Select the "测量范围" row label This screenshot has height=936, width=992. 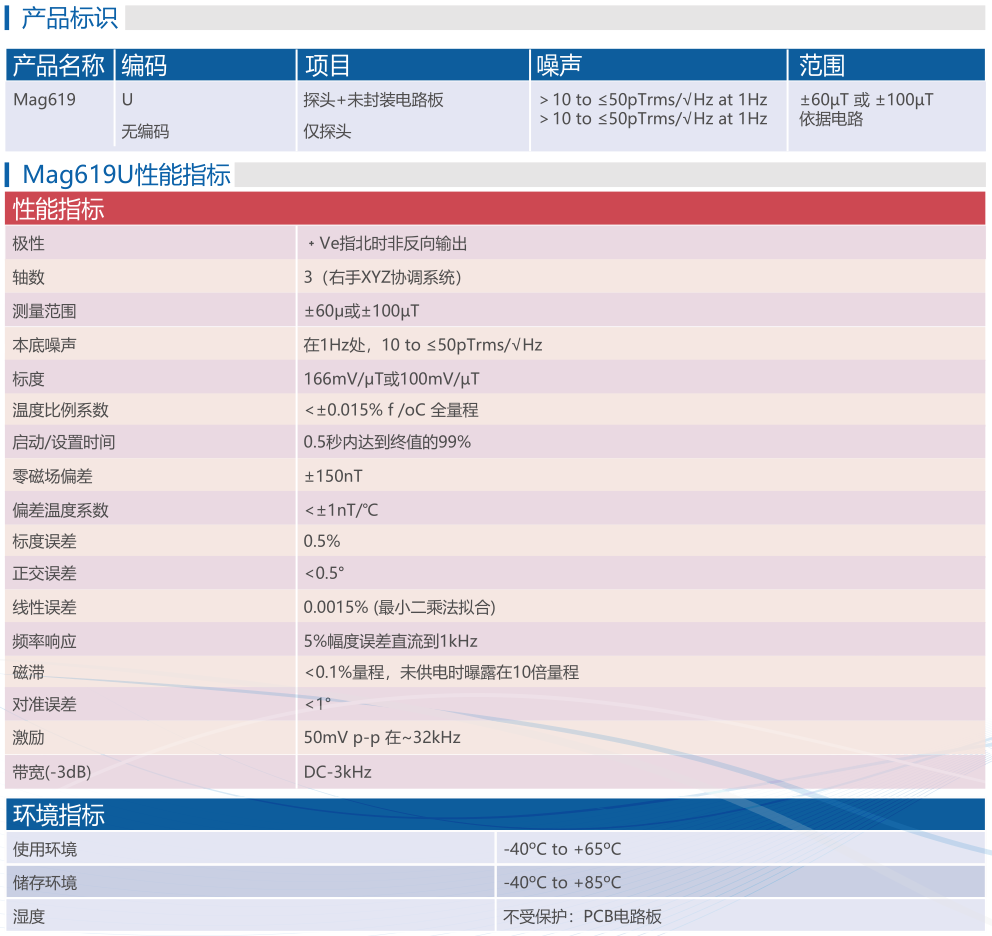[x=44, y=311]
